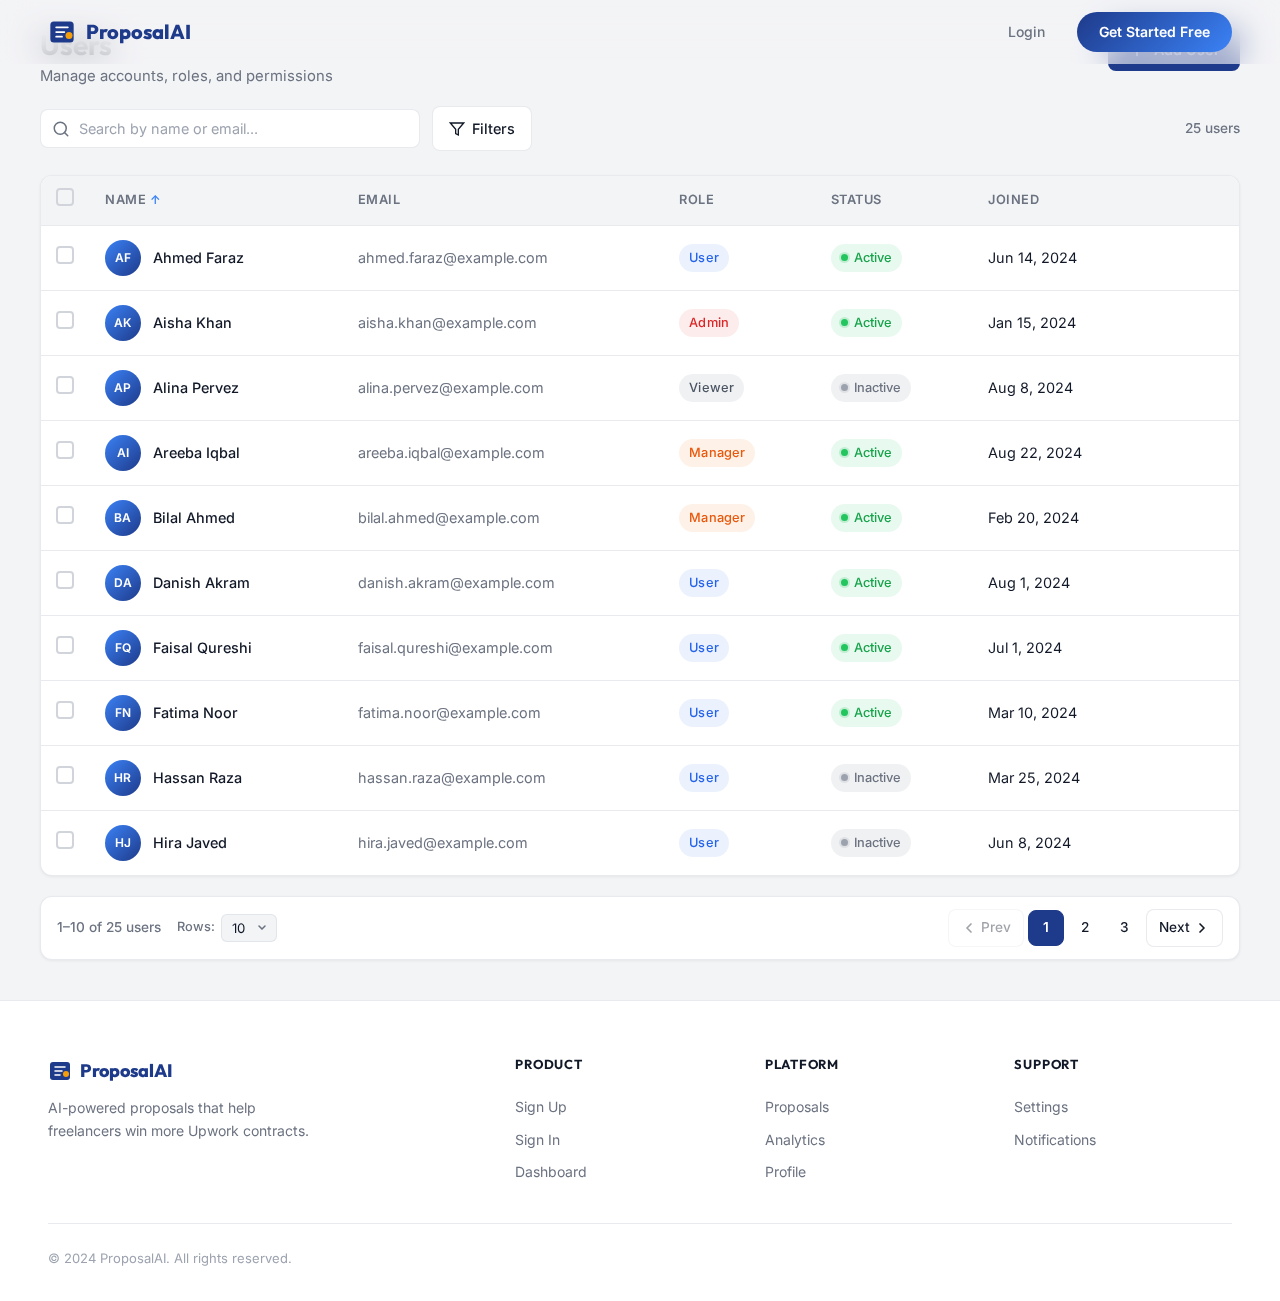Image resolution: width=1280 pixels, height=1301 pixels.
Task: Click Ahmed Faraz's AF avatar
Action: pos(123,258)
